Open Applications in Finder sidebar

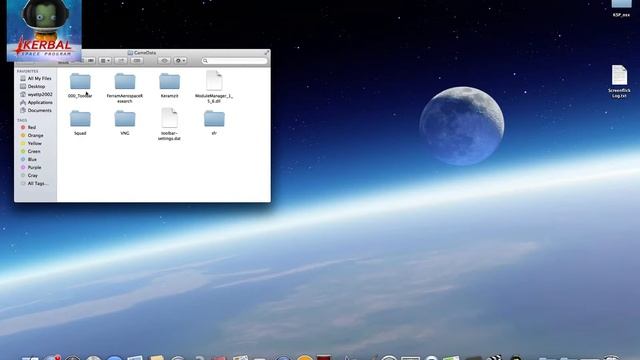click(36, 102)
